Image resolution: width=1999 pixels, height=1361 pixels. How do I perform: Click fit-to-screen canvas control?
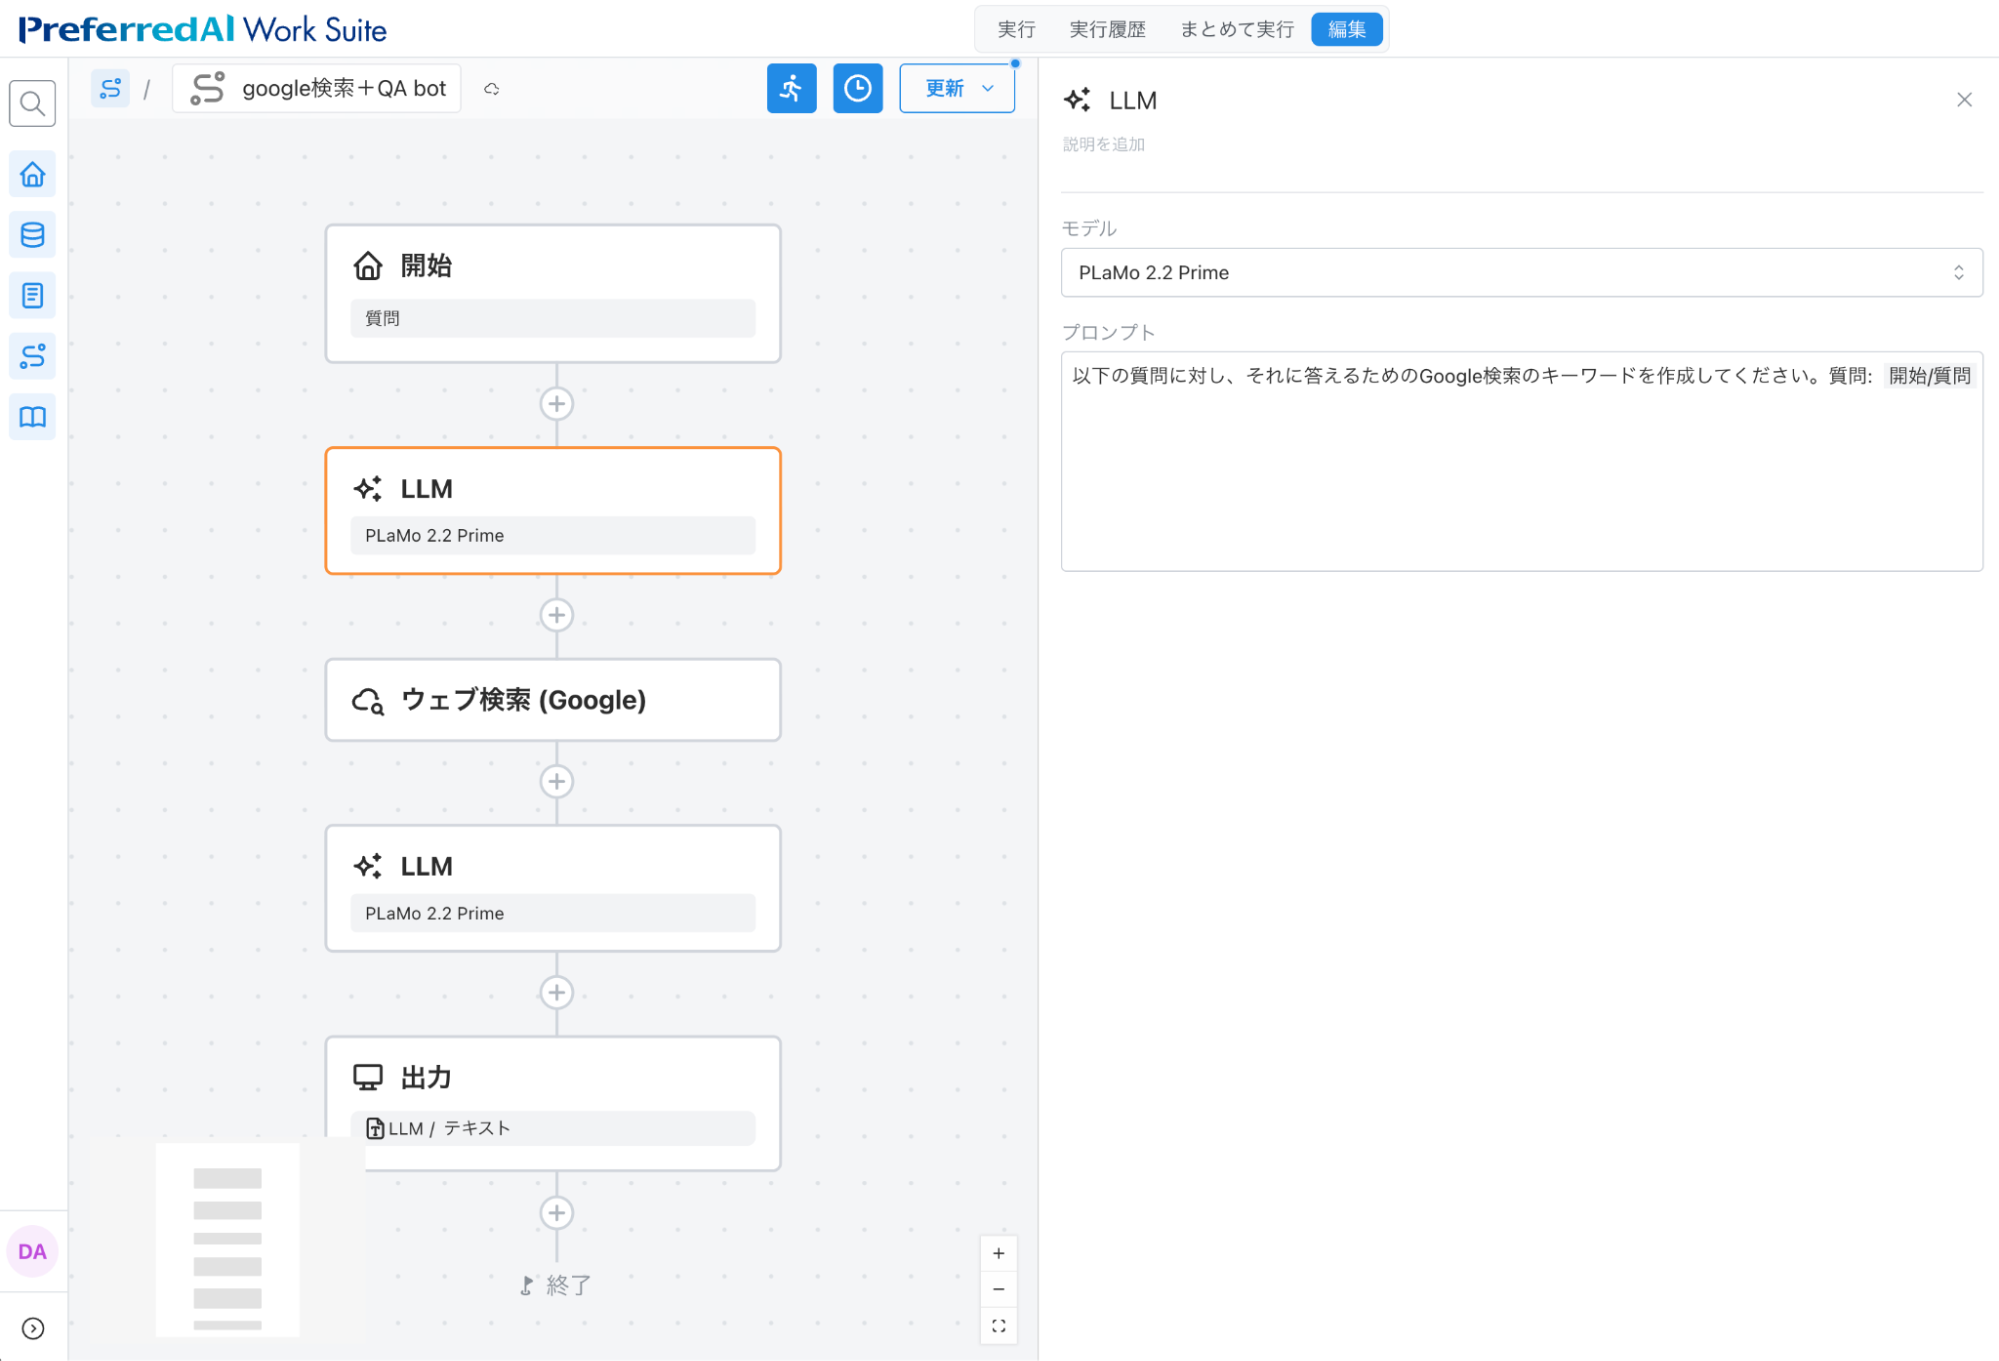(x=998, y=1326)
